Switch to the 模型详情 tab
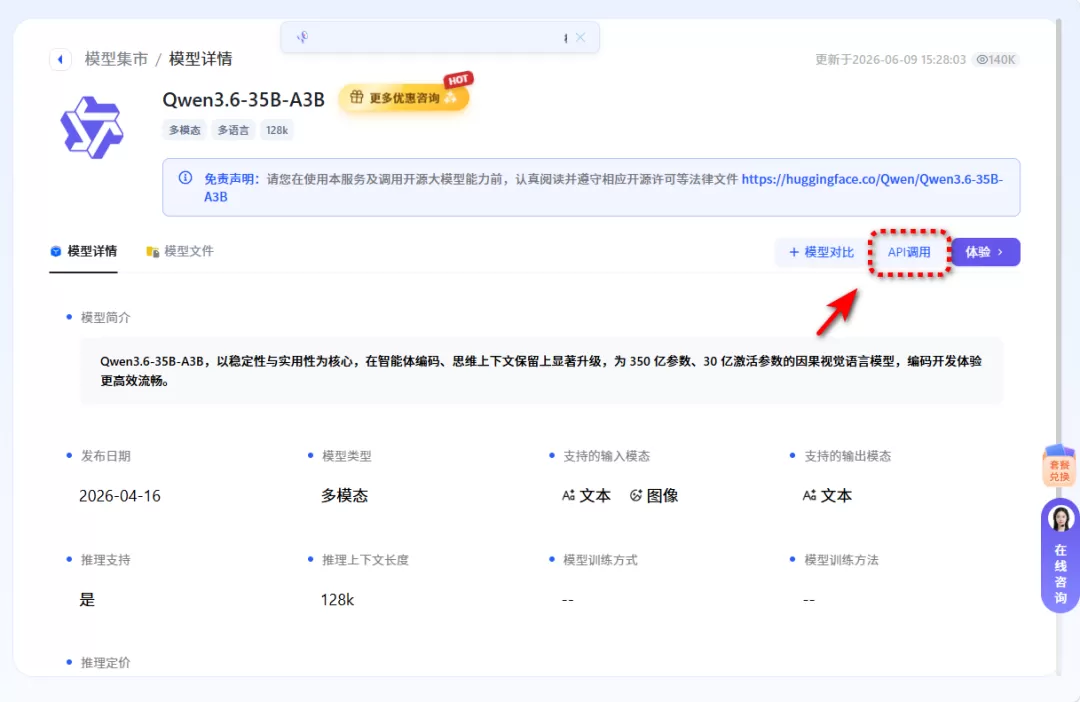Screen dimensions: 1080x702 83,251
